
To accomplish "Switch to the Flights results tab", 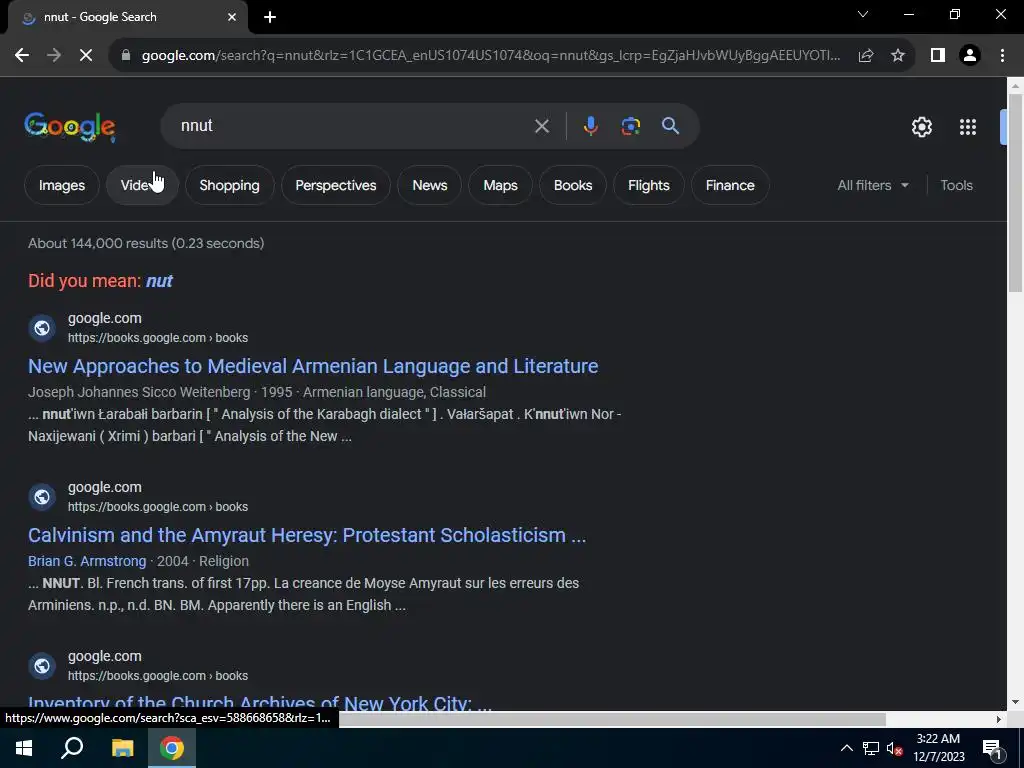I will pyautogui.click(x=648, y=185).
